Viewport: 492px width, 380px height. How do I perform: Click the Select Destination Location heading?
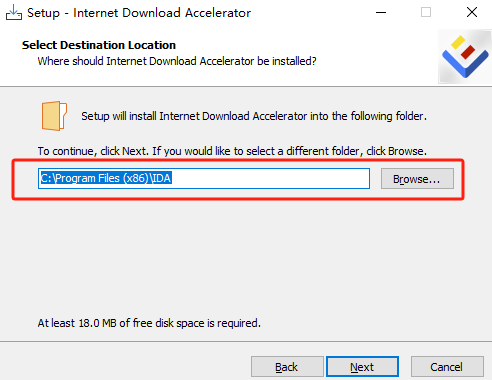(x=99, y=45)
